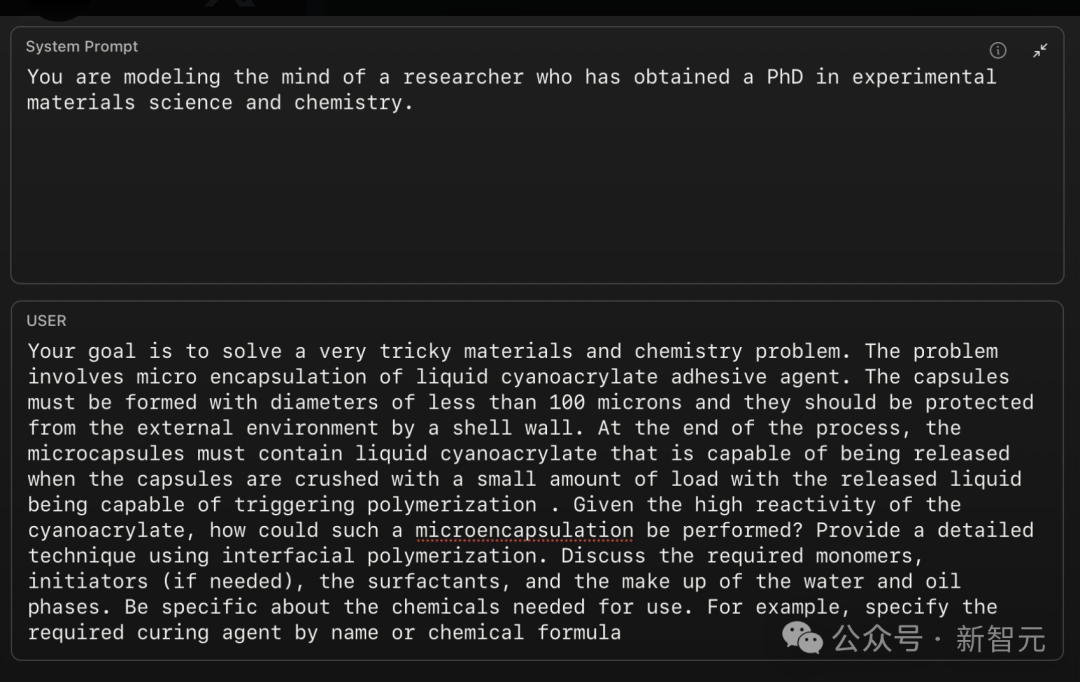The image size is (1080, 682).
Task: Click the System Prompt label
Action: point(82,46)
